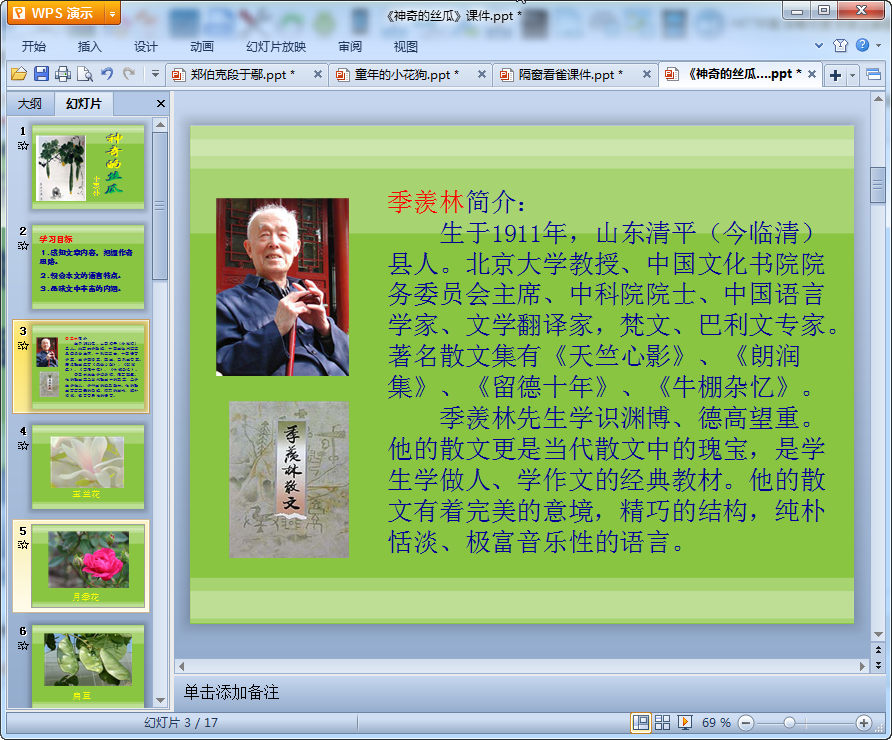Zoom out with the minus button
892x740 pixels.
(x=746, y=723)
